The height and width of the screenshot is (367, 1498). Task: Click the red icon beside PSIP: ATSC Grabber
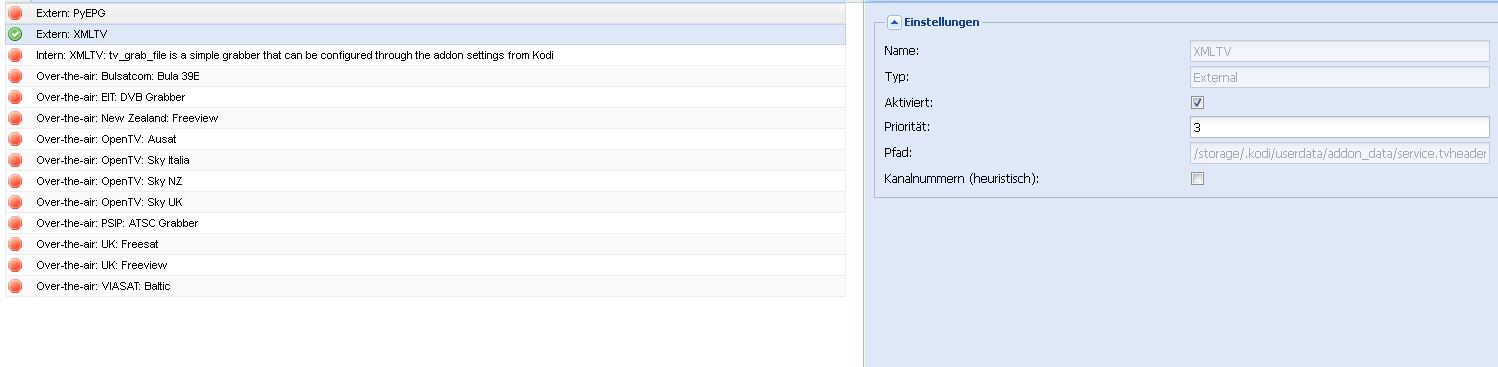(x=15, y=223)
